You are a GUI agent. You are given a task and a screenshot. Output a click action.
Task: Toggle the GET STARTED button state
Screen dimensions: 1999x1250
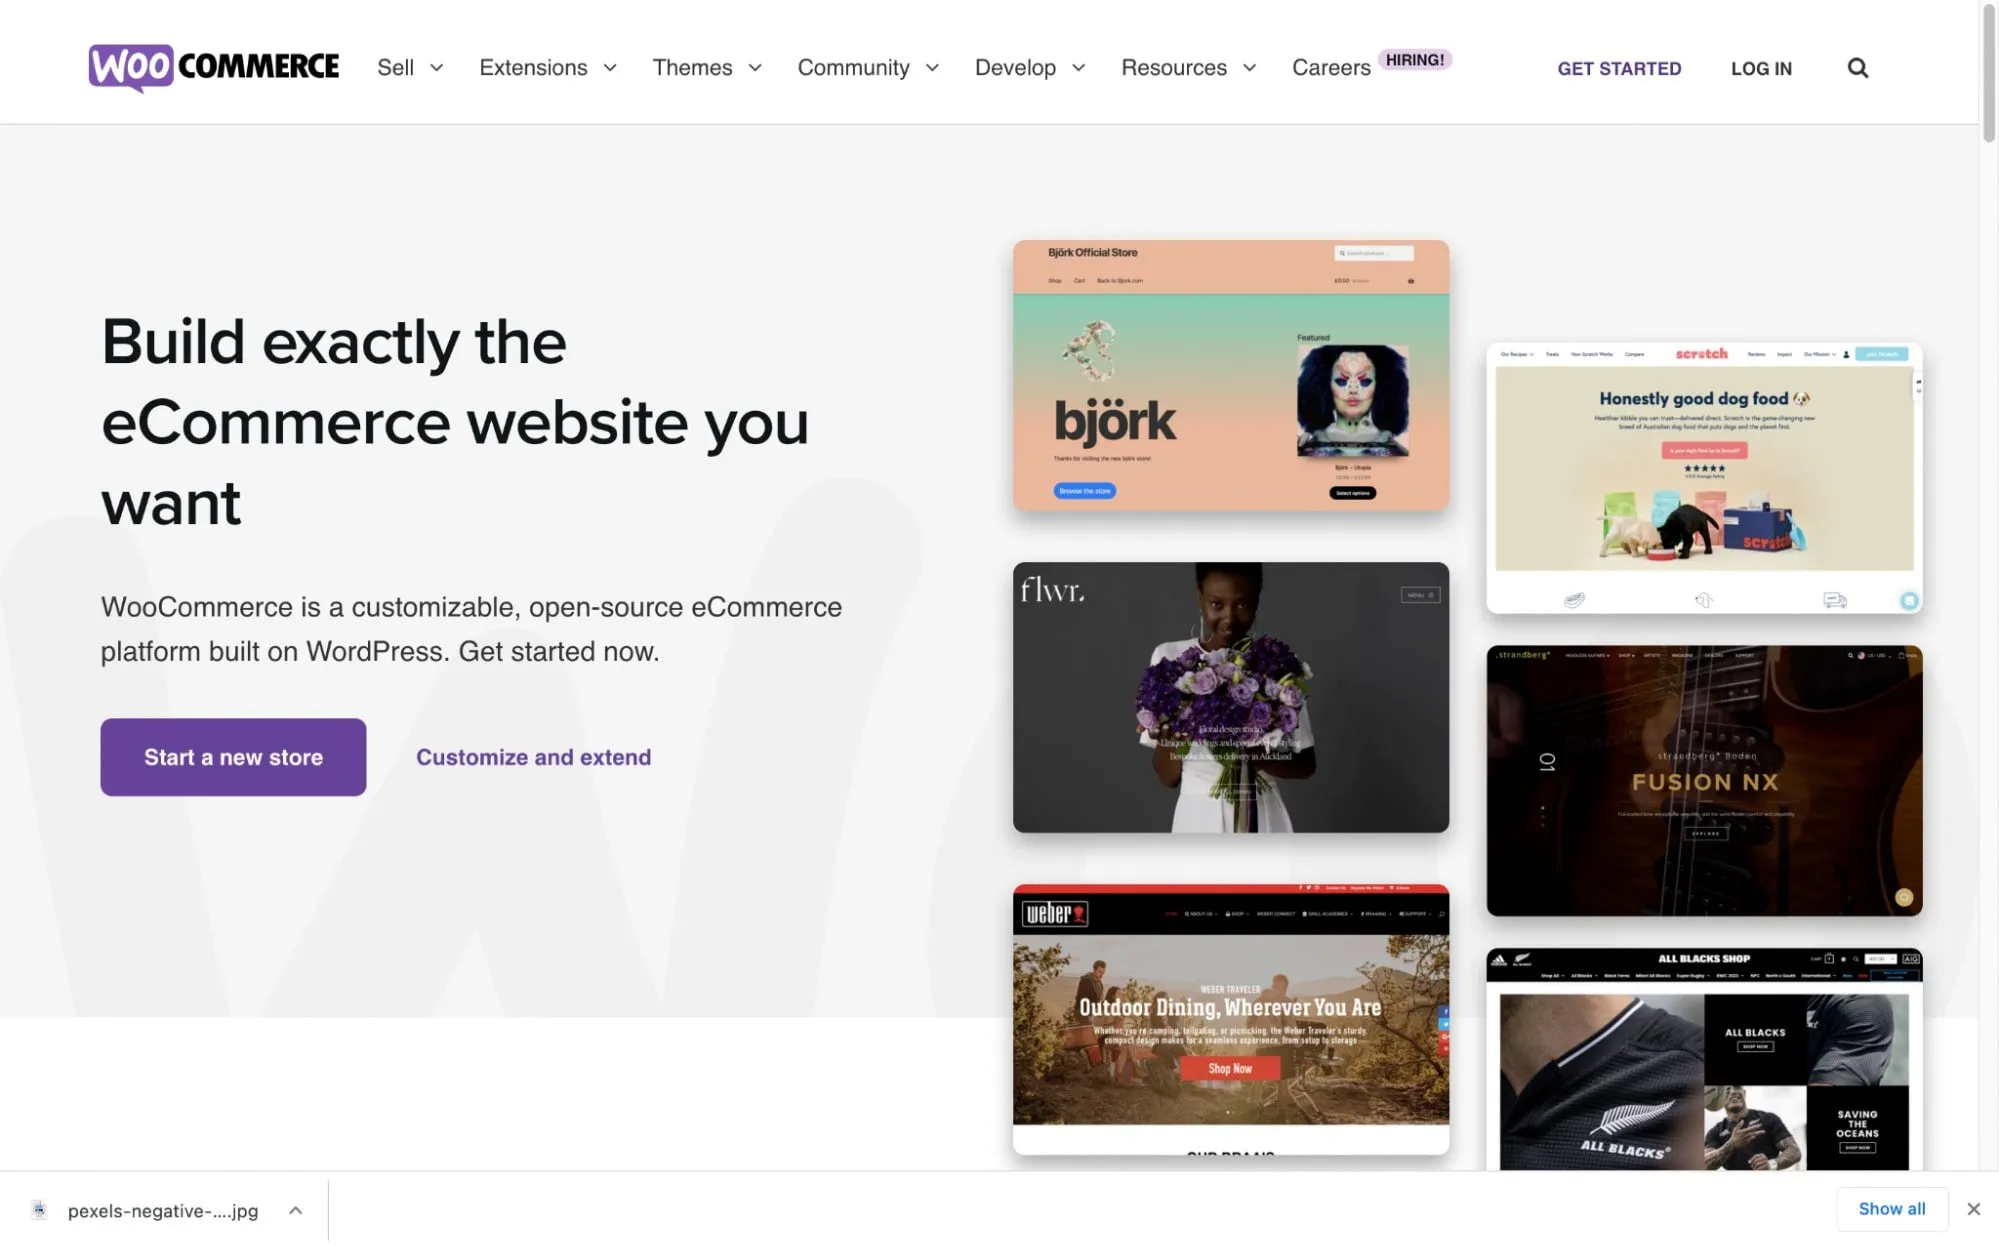click(1619, 66)
